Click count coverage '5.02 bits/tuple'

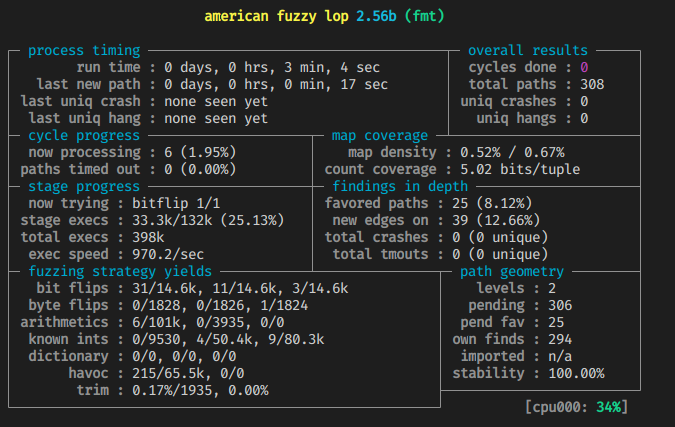pos(520,169)
